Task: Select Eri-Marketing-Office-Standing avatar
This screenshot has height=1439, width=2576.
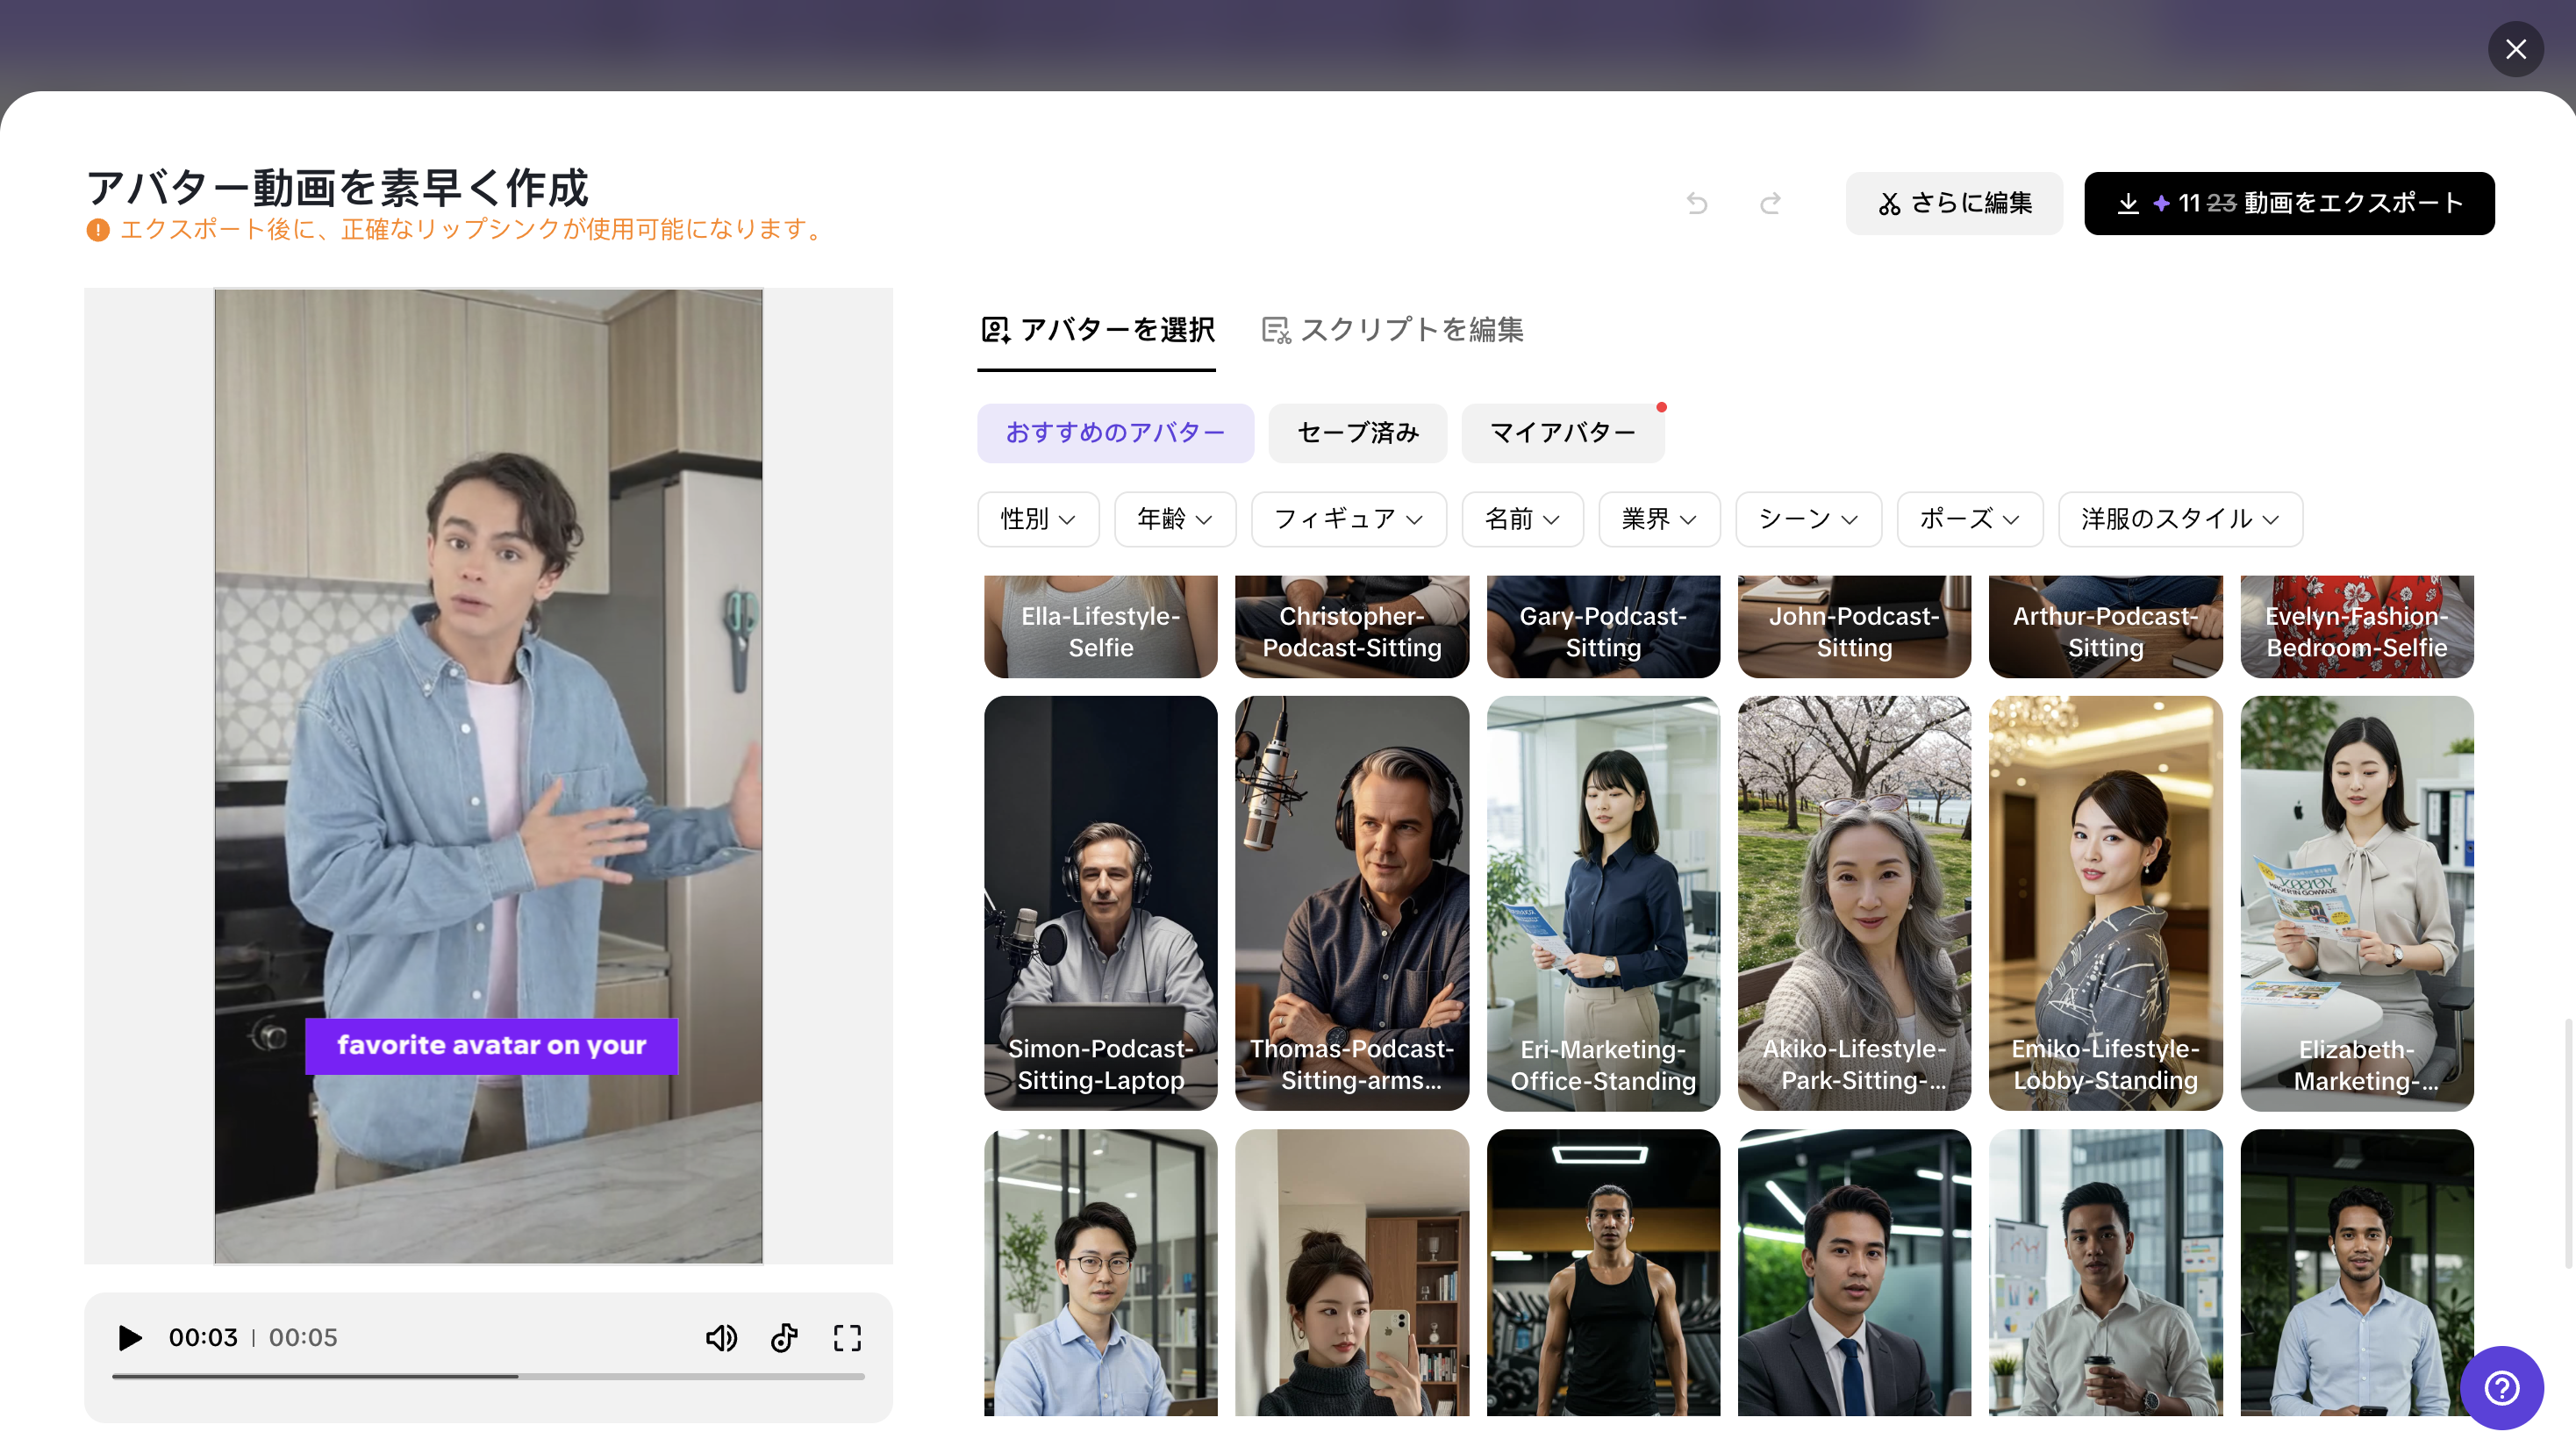Action: coord(1603,903)
